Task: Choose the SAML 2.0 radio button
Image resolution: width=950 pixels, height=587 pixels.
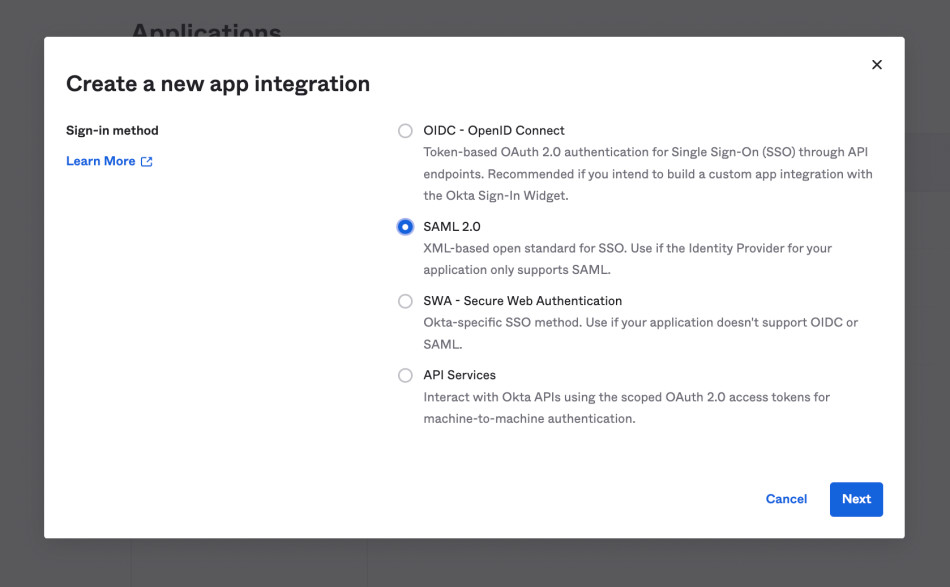Action: coord(405,227)
